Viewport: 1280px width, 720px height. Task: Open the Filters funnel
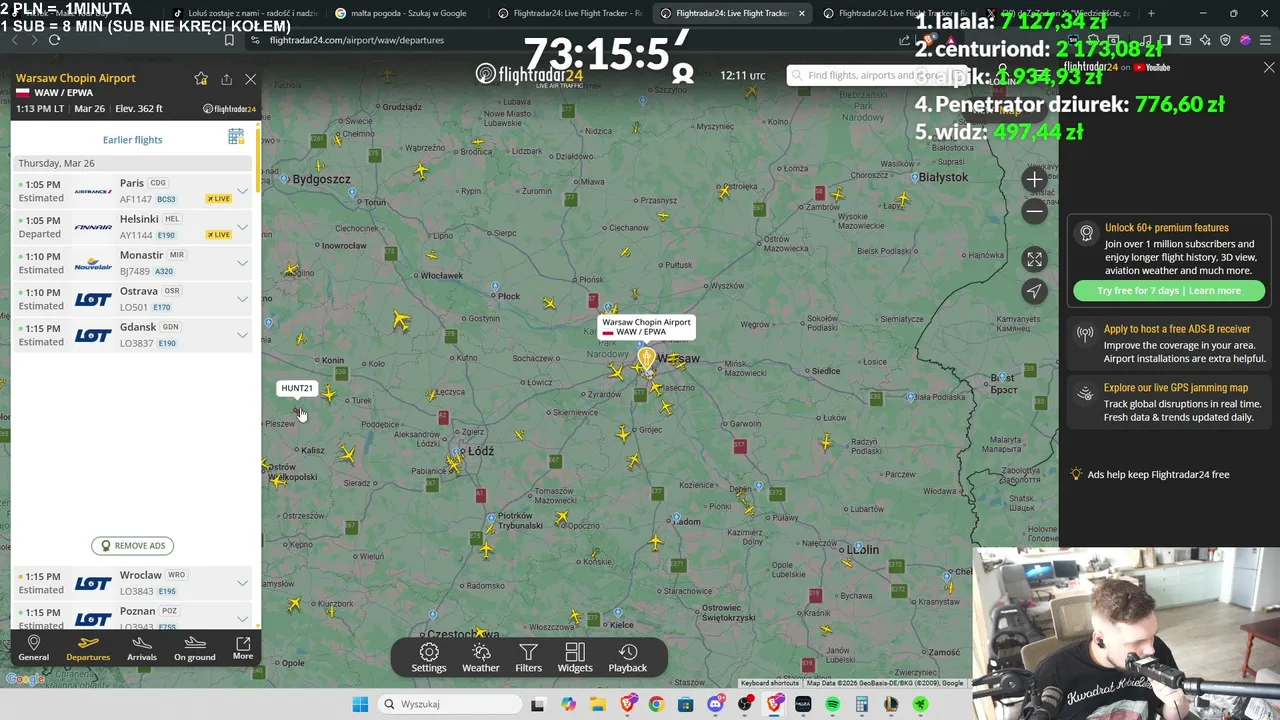(528, 658)
